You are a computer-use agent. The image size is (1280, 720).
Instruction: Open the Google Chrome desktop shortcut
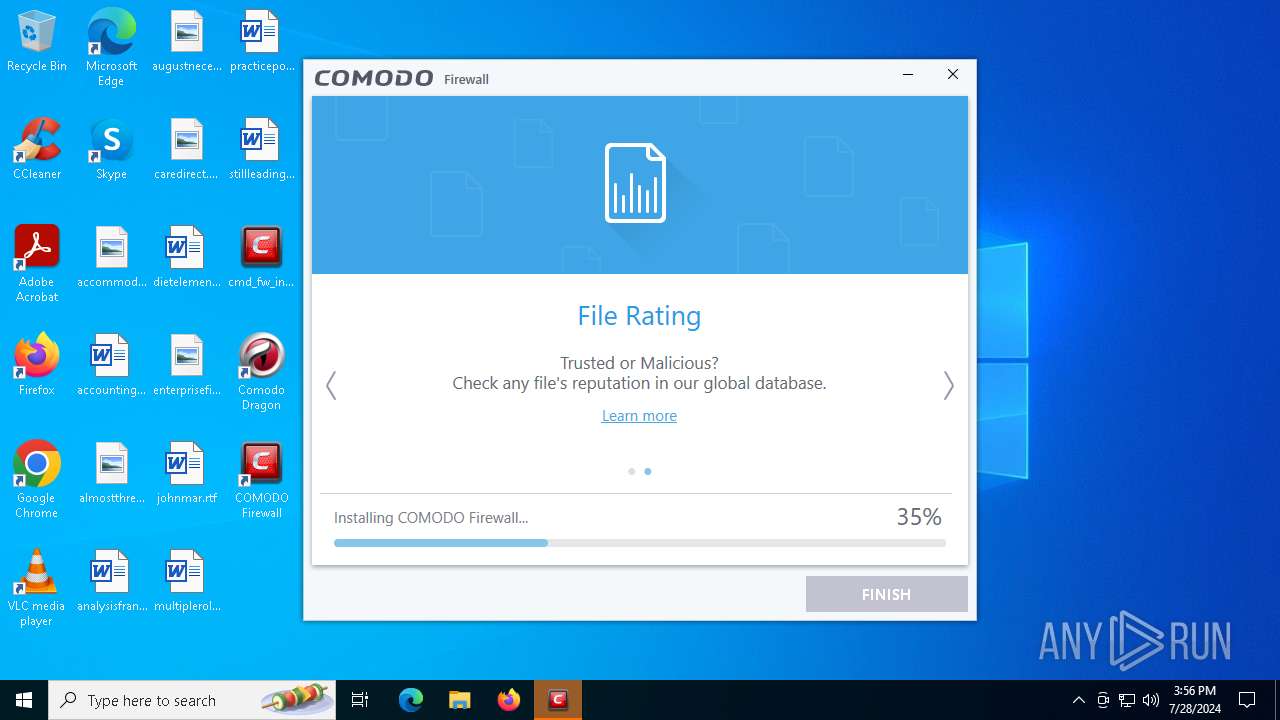point(37,480)
